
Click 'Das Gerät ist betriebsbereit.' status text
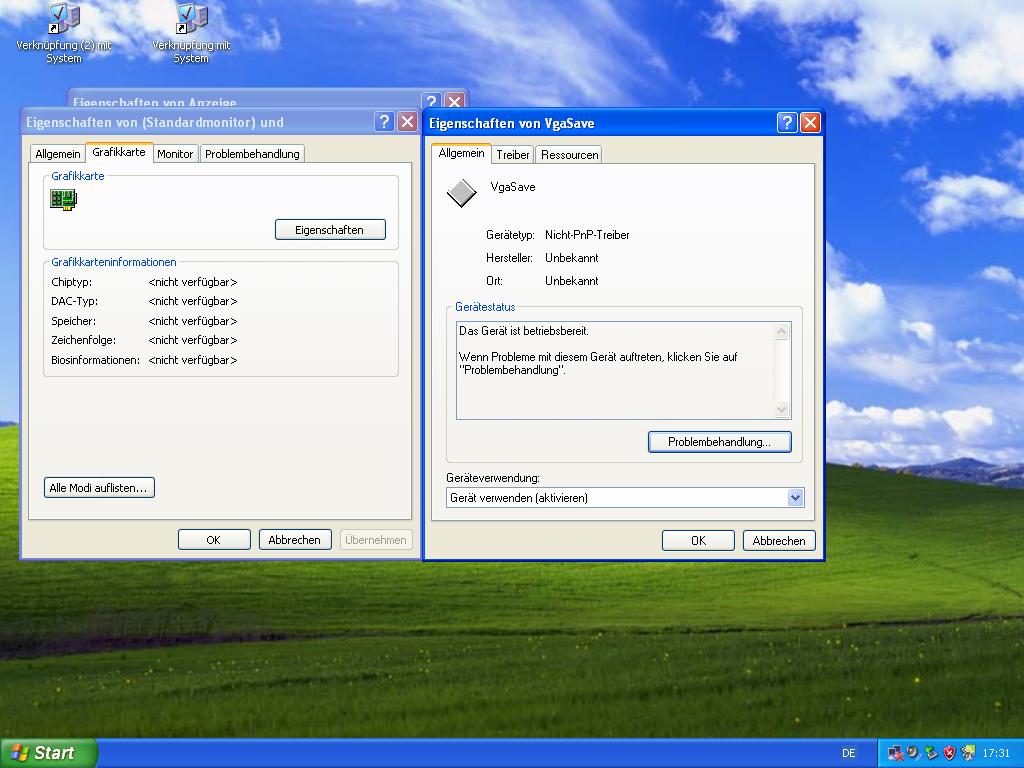point(524,331)
